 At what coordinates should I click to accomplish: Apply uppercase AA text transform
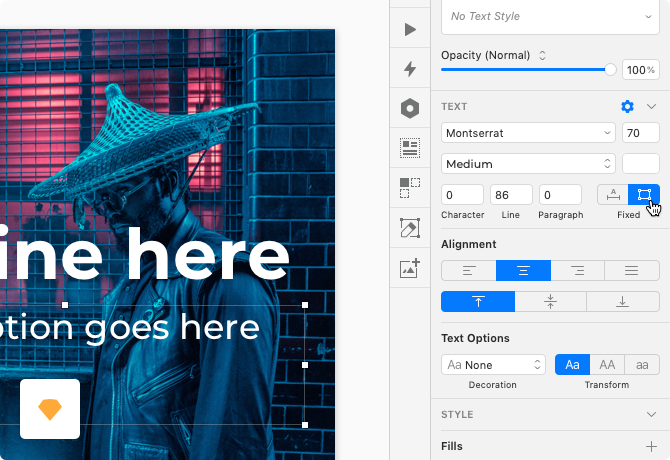click(607, 365)
